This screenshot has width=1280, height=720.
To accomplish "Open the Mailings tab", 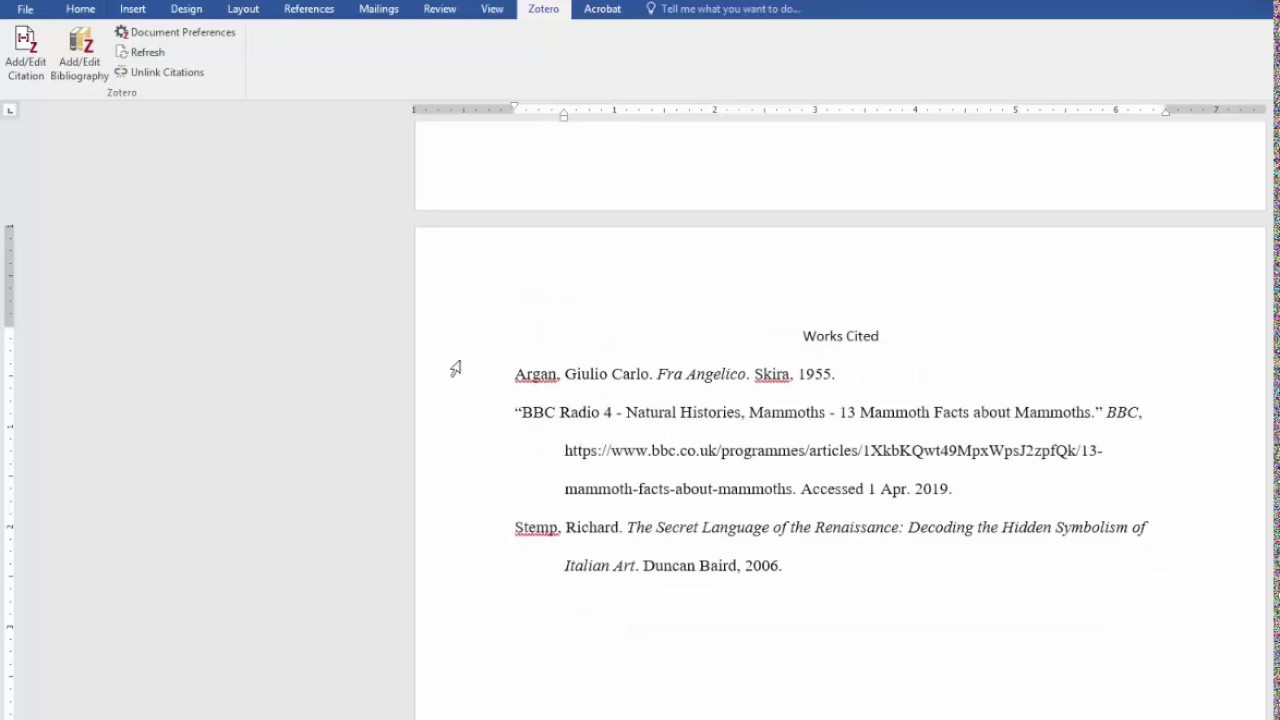I will coord(379,9).
